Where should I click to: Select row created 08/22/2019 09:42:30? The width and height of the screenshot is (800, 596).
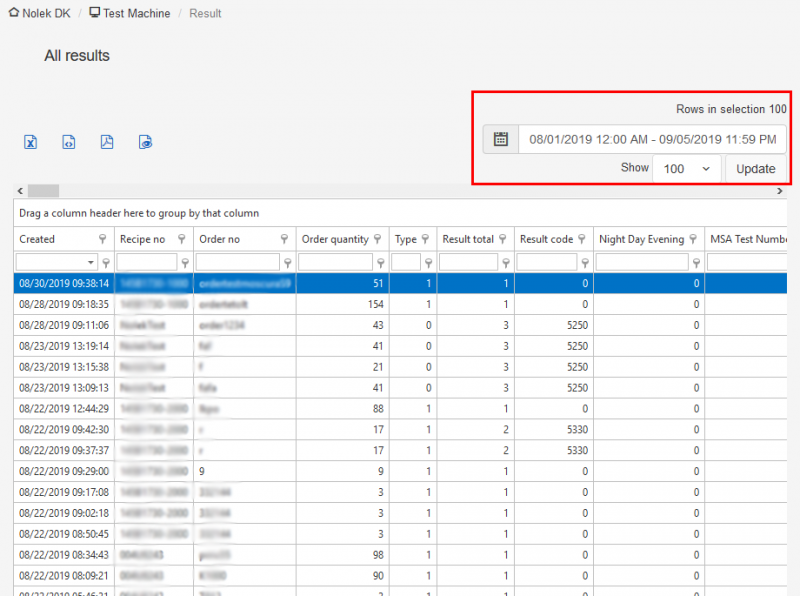tap(400, 430)
